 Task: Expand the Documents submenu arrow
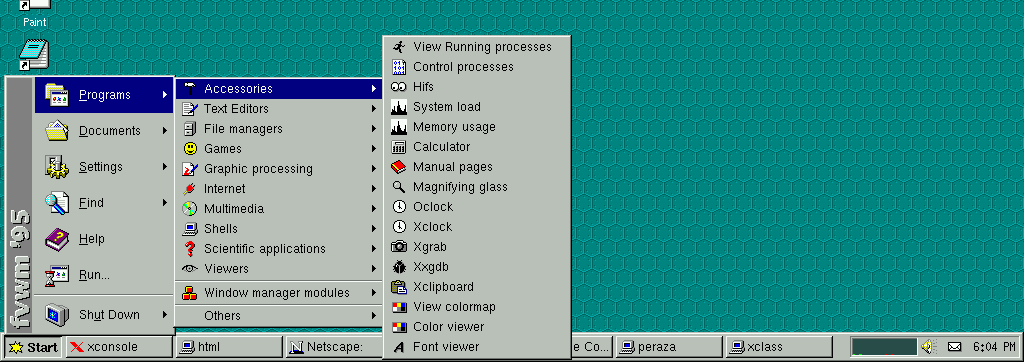pyautogui.click(x=165, y=131)
